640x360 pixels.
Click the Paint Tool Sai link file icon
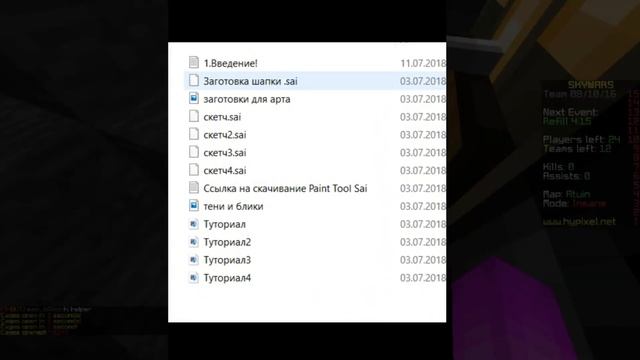coord(194,188)
